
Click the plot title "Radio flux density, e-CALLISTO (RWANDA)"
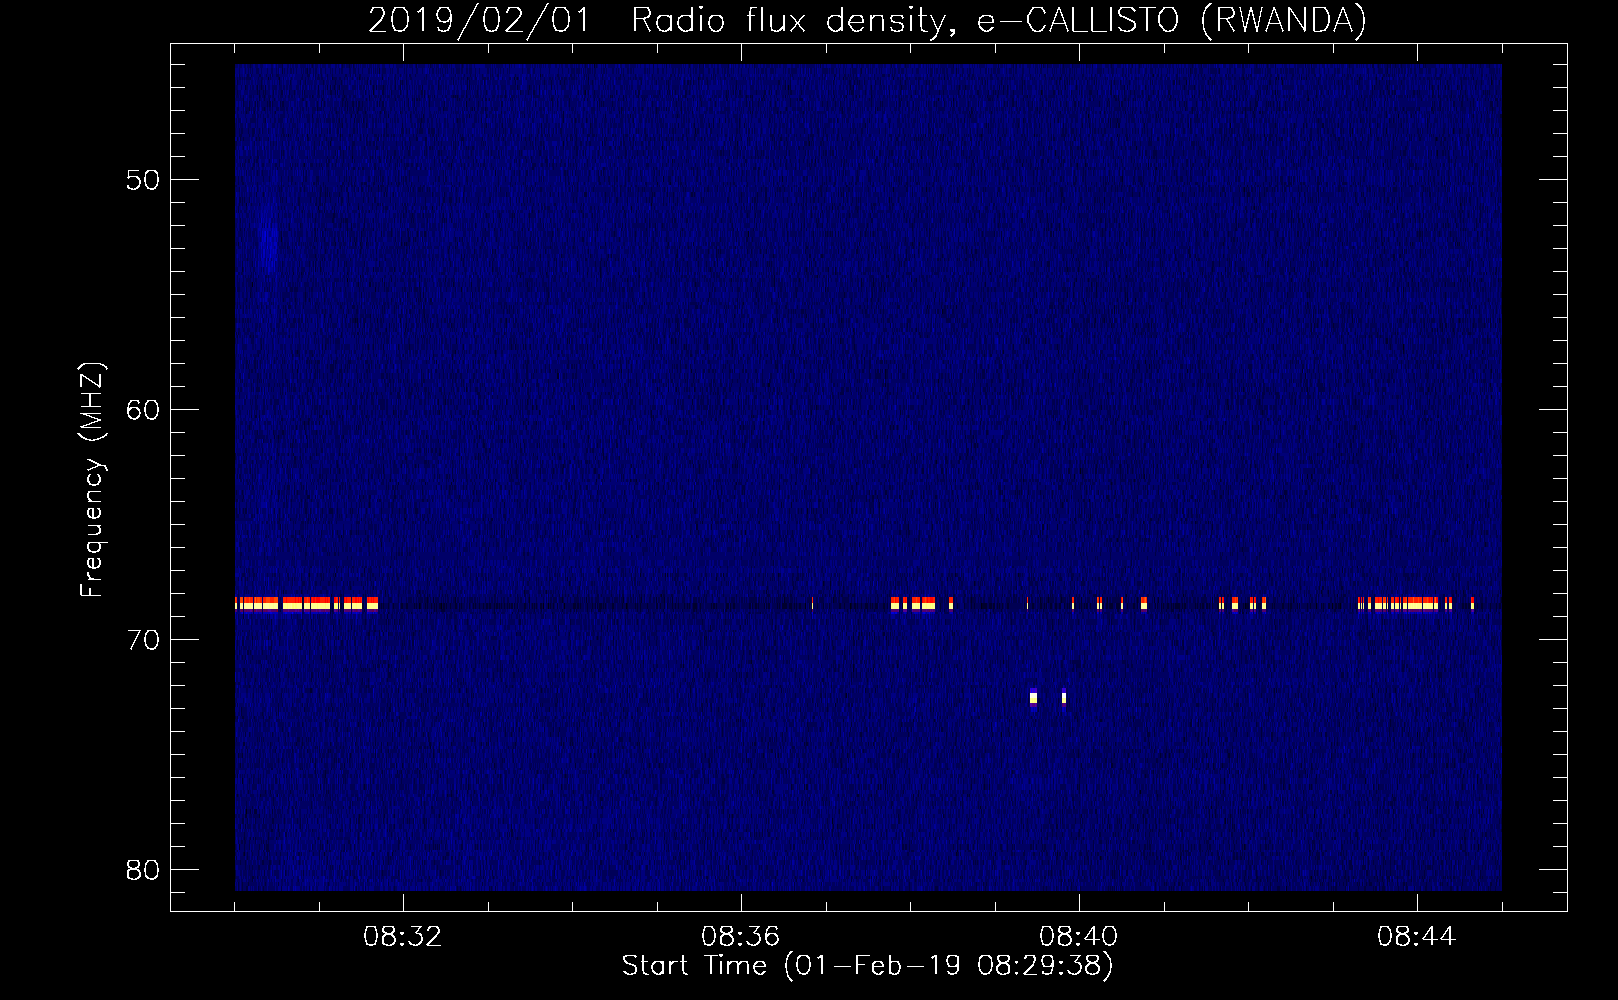point(999,21)
